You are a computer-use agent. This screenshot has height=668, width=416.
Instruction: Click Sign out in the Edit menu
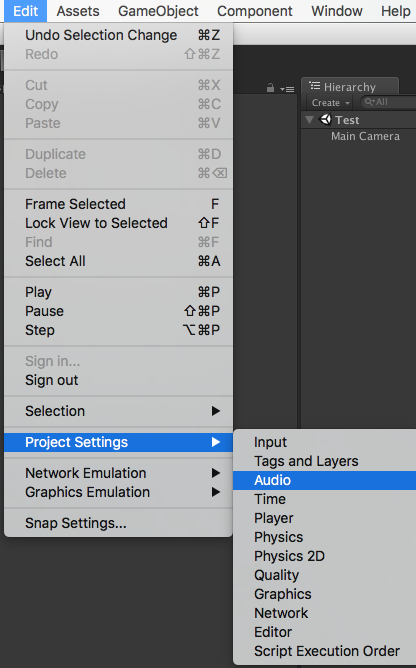point(118,380)
